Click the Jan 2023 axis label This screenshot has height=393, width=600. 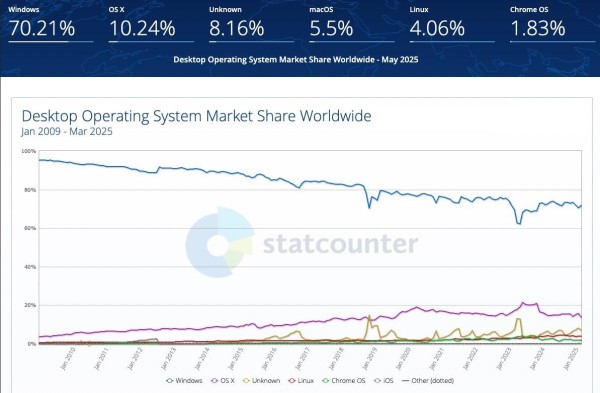tap(504, 359)
